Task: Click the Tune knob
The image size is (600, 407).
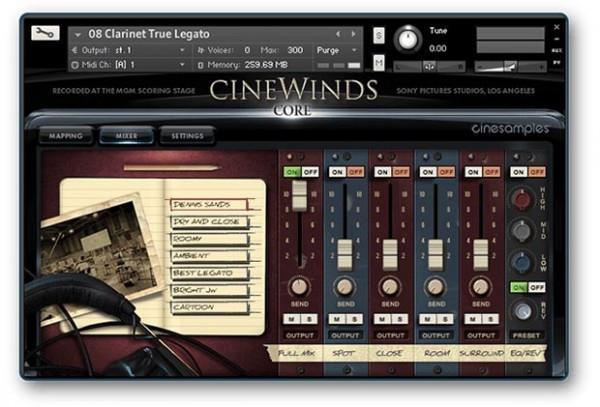Action: point(408,39)
